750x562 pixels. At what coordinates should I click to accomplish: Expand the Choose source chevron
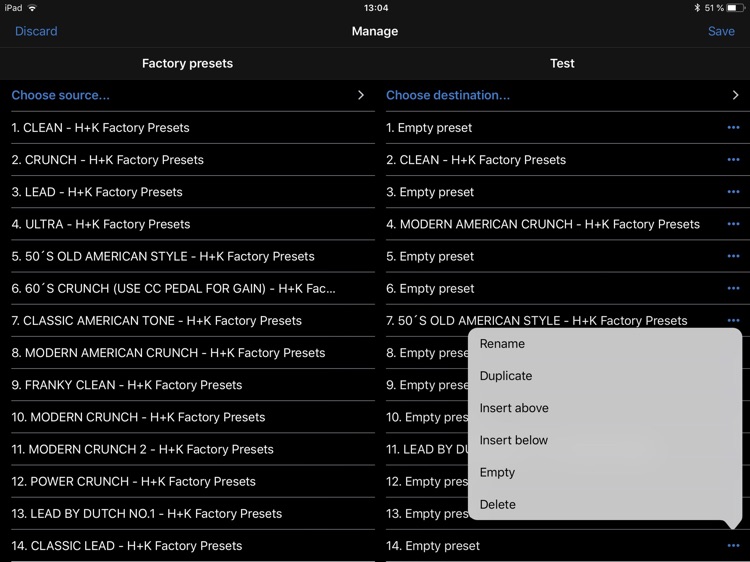361,95
